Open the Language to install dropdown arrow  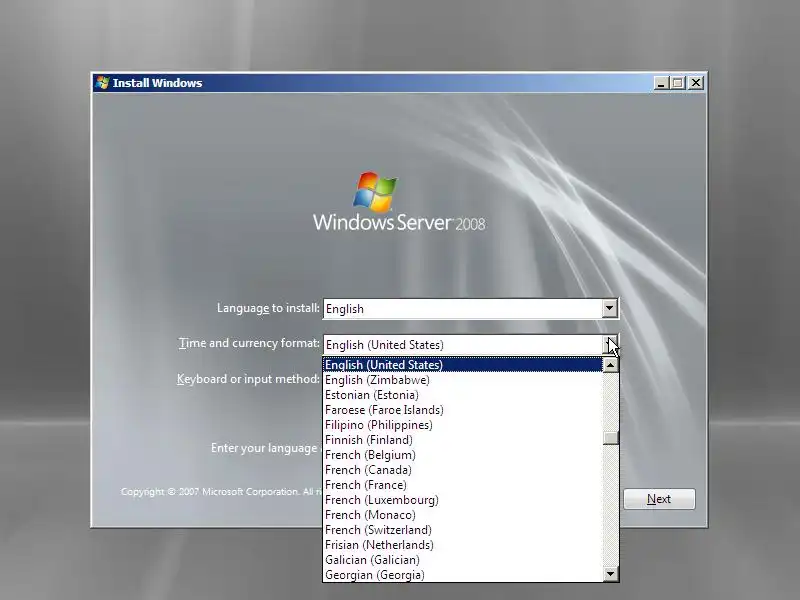pos(609,308)
